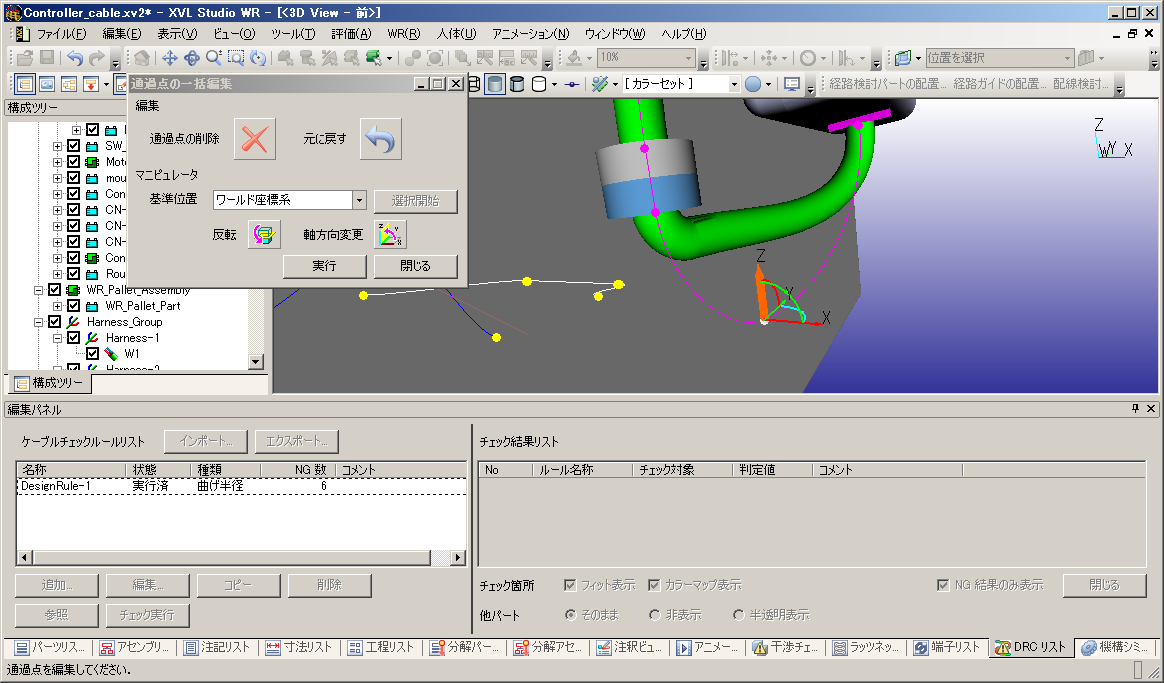Toggle the フィット表示 checkbox
The image size is (1164, 683).
tap(570, 585)
